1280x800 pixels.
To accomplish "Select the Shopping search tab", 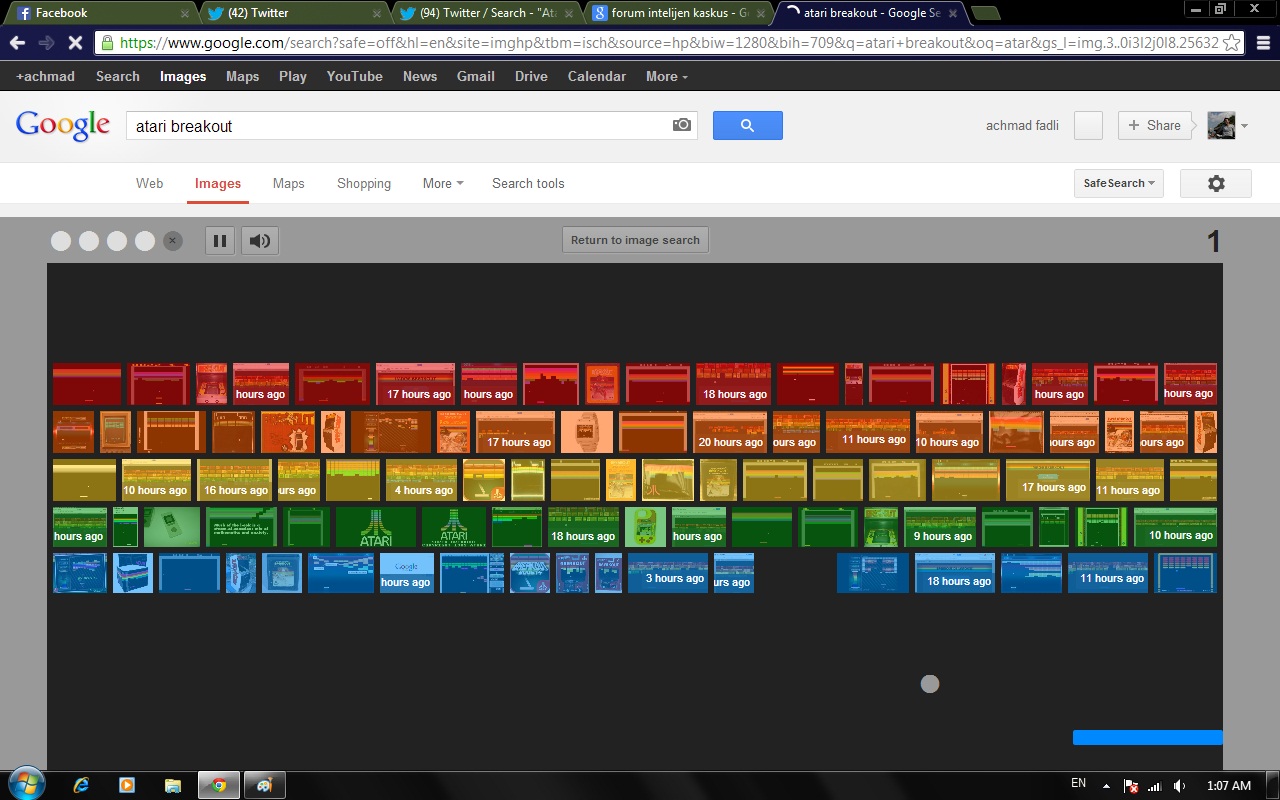I will click(x=364, y=183).
